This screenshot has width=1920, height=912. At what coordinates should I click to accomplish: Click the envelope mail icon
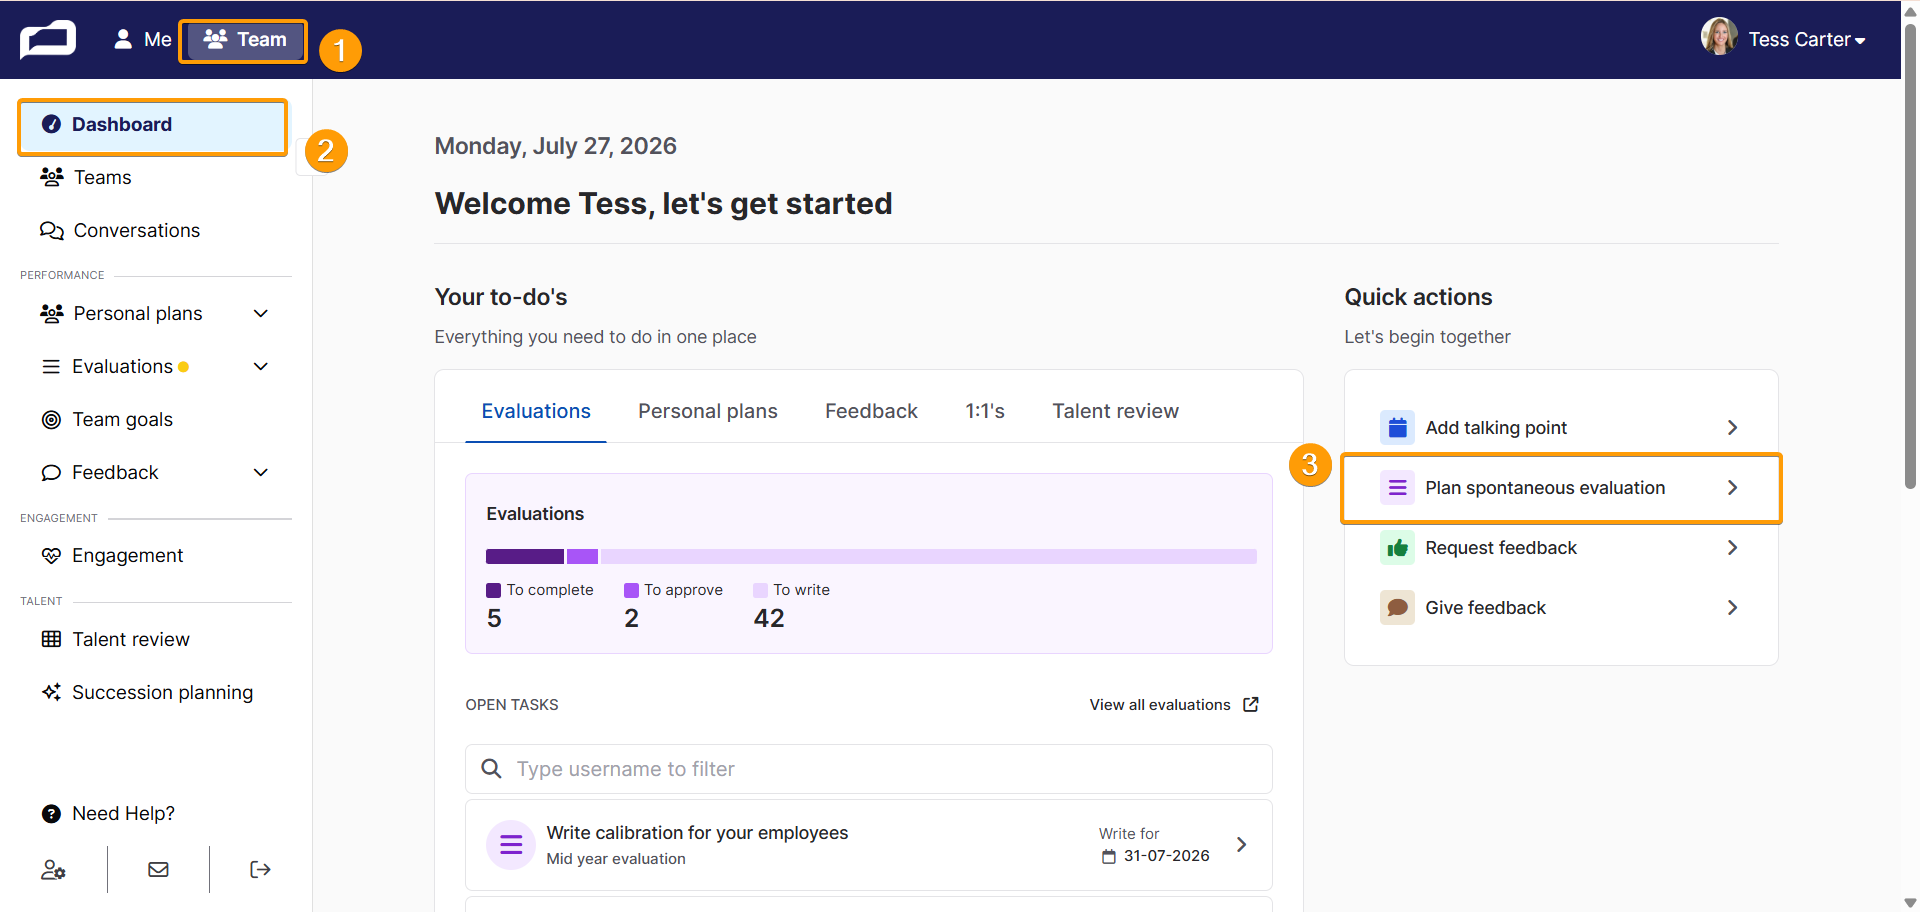tap(158, 870)
